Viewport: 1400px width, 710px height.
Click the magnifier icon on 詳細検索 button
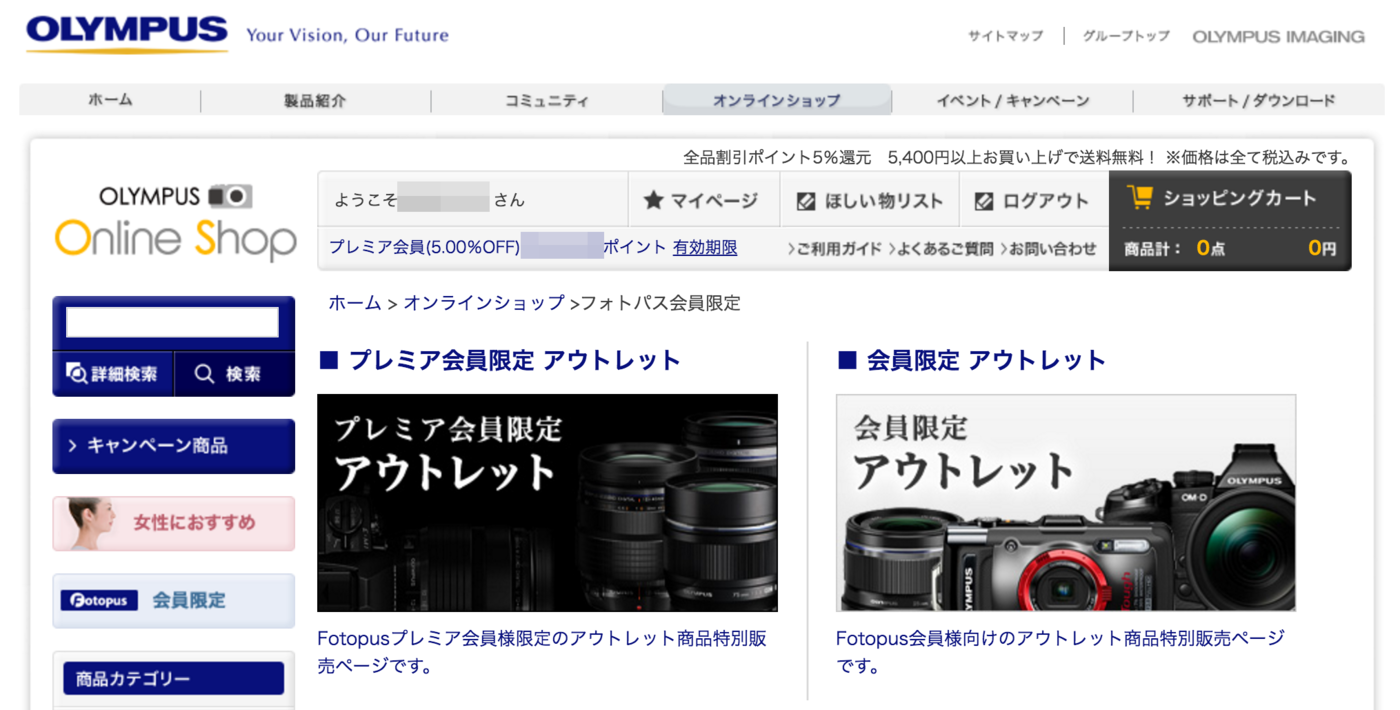[x=76, y=374]
